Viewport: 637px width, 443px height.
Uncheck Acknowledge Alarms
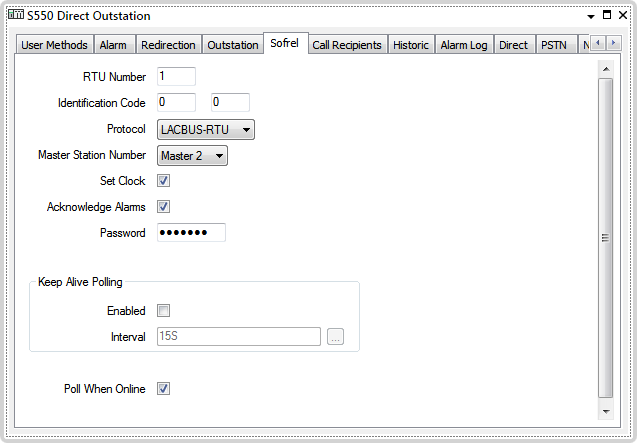pos(164,207)
